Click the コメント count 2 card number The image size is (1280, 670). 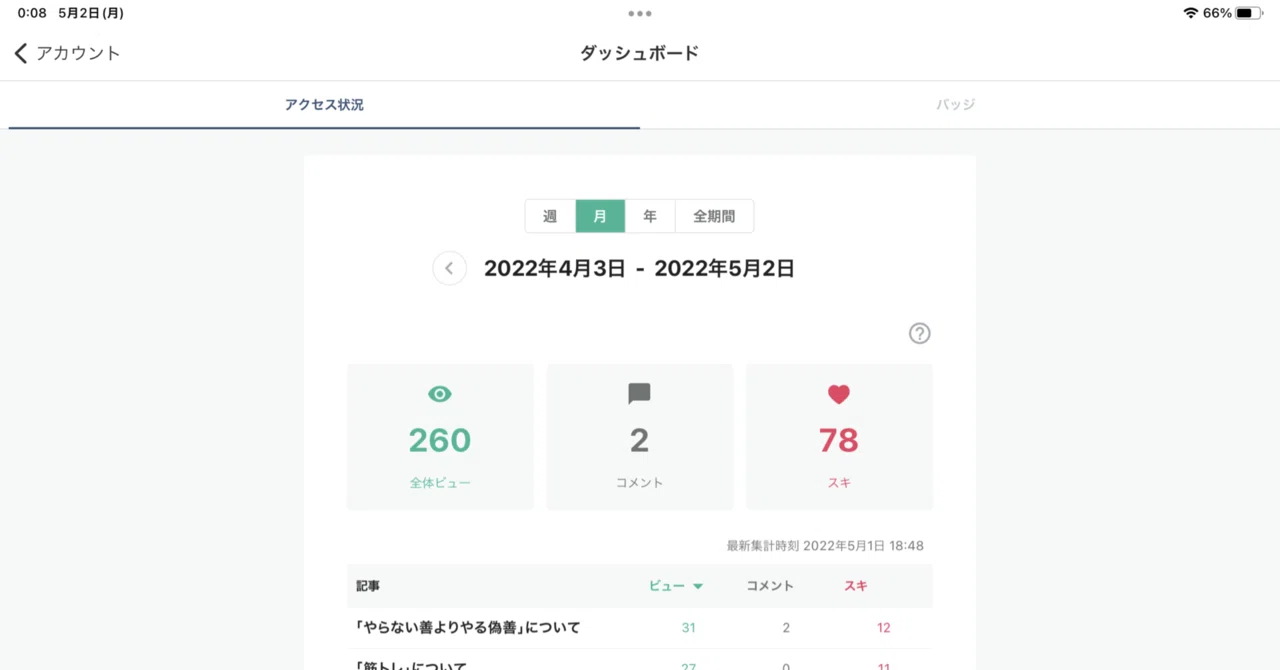pos(639,440)
